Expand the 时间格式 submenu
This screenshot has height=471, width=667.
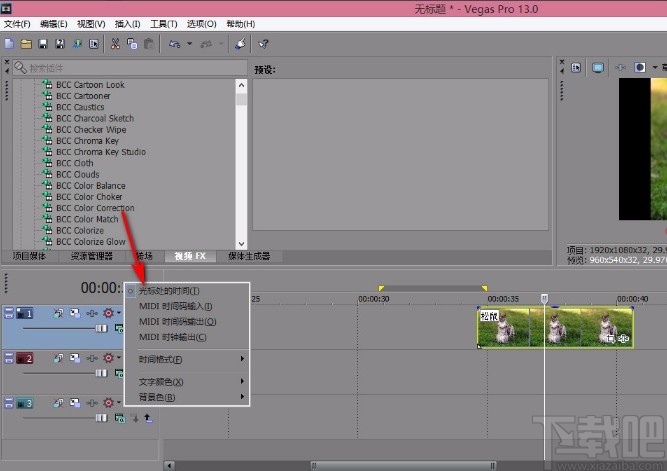[186, 359]
